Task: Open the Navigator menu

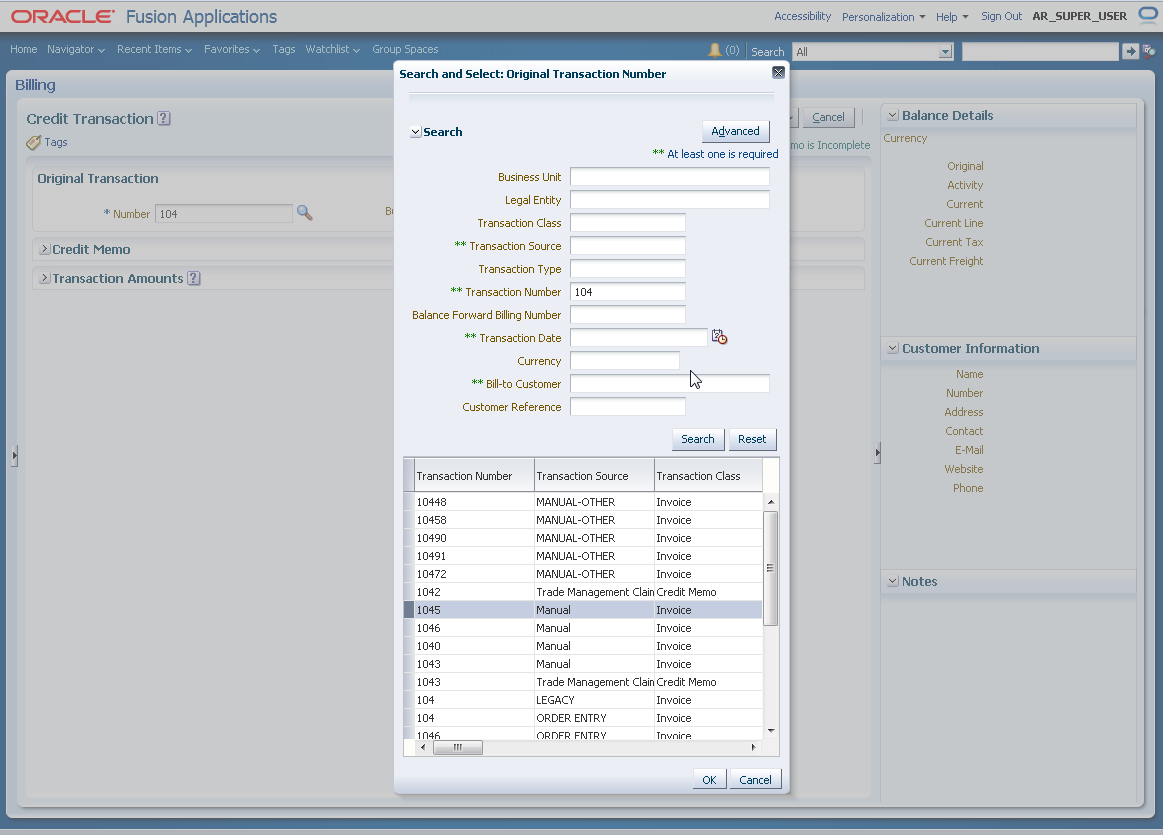Action: click(x=76, y=49)
